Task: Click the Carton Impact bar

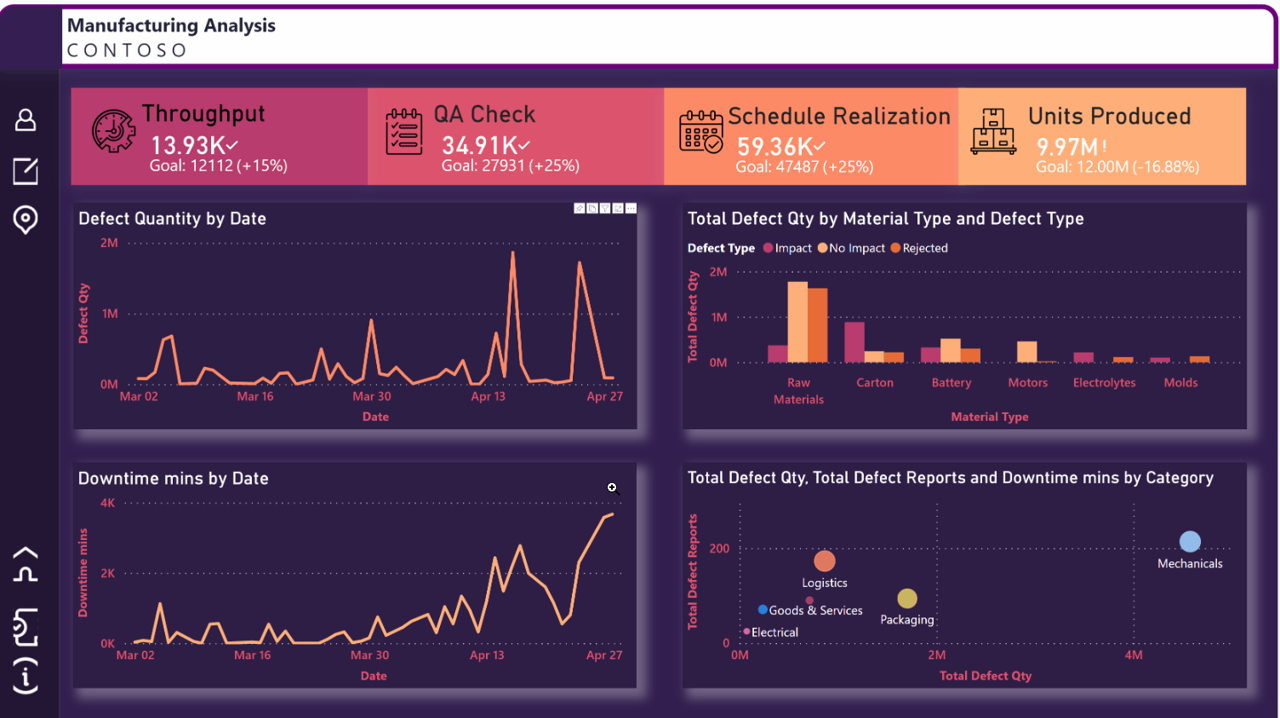Action: coord(854,342)
